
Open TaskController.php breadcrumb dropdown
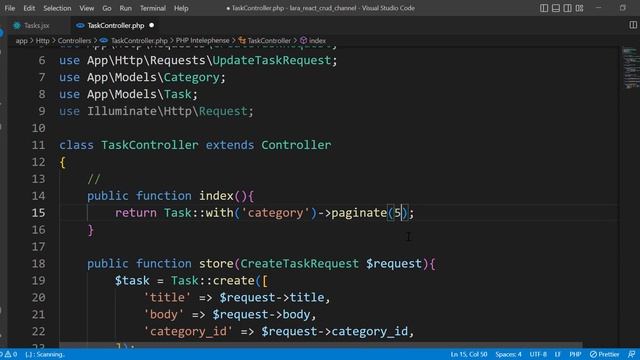(139, 40)
